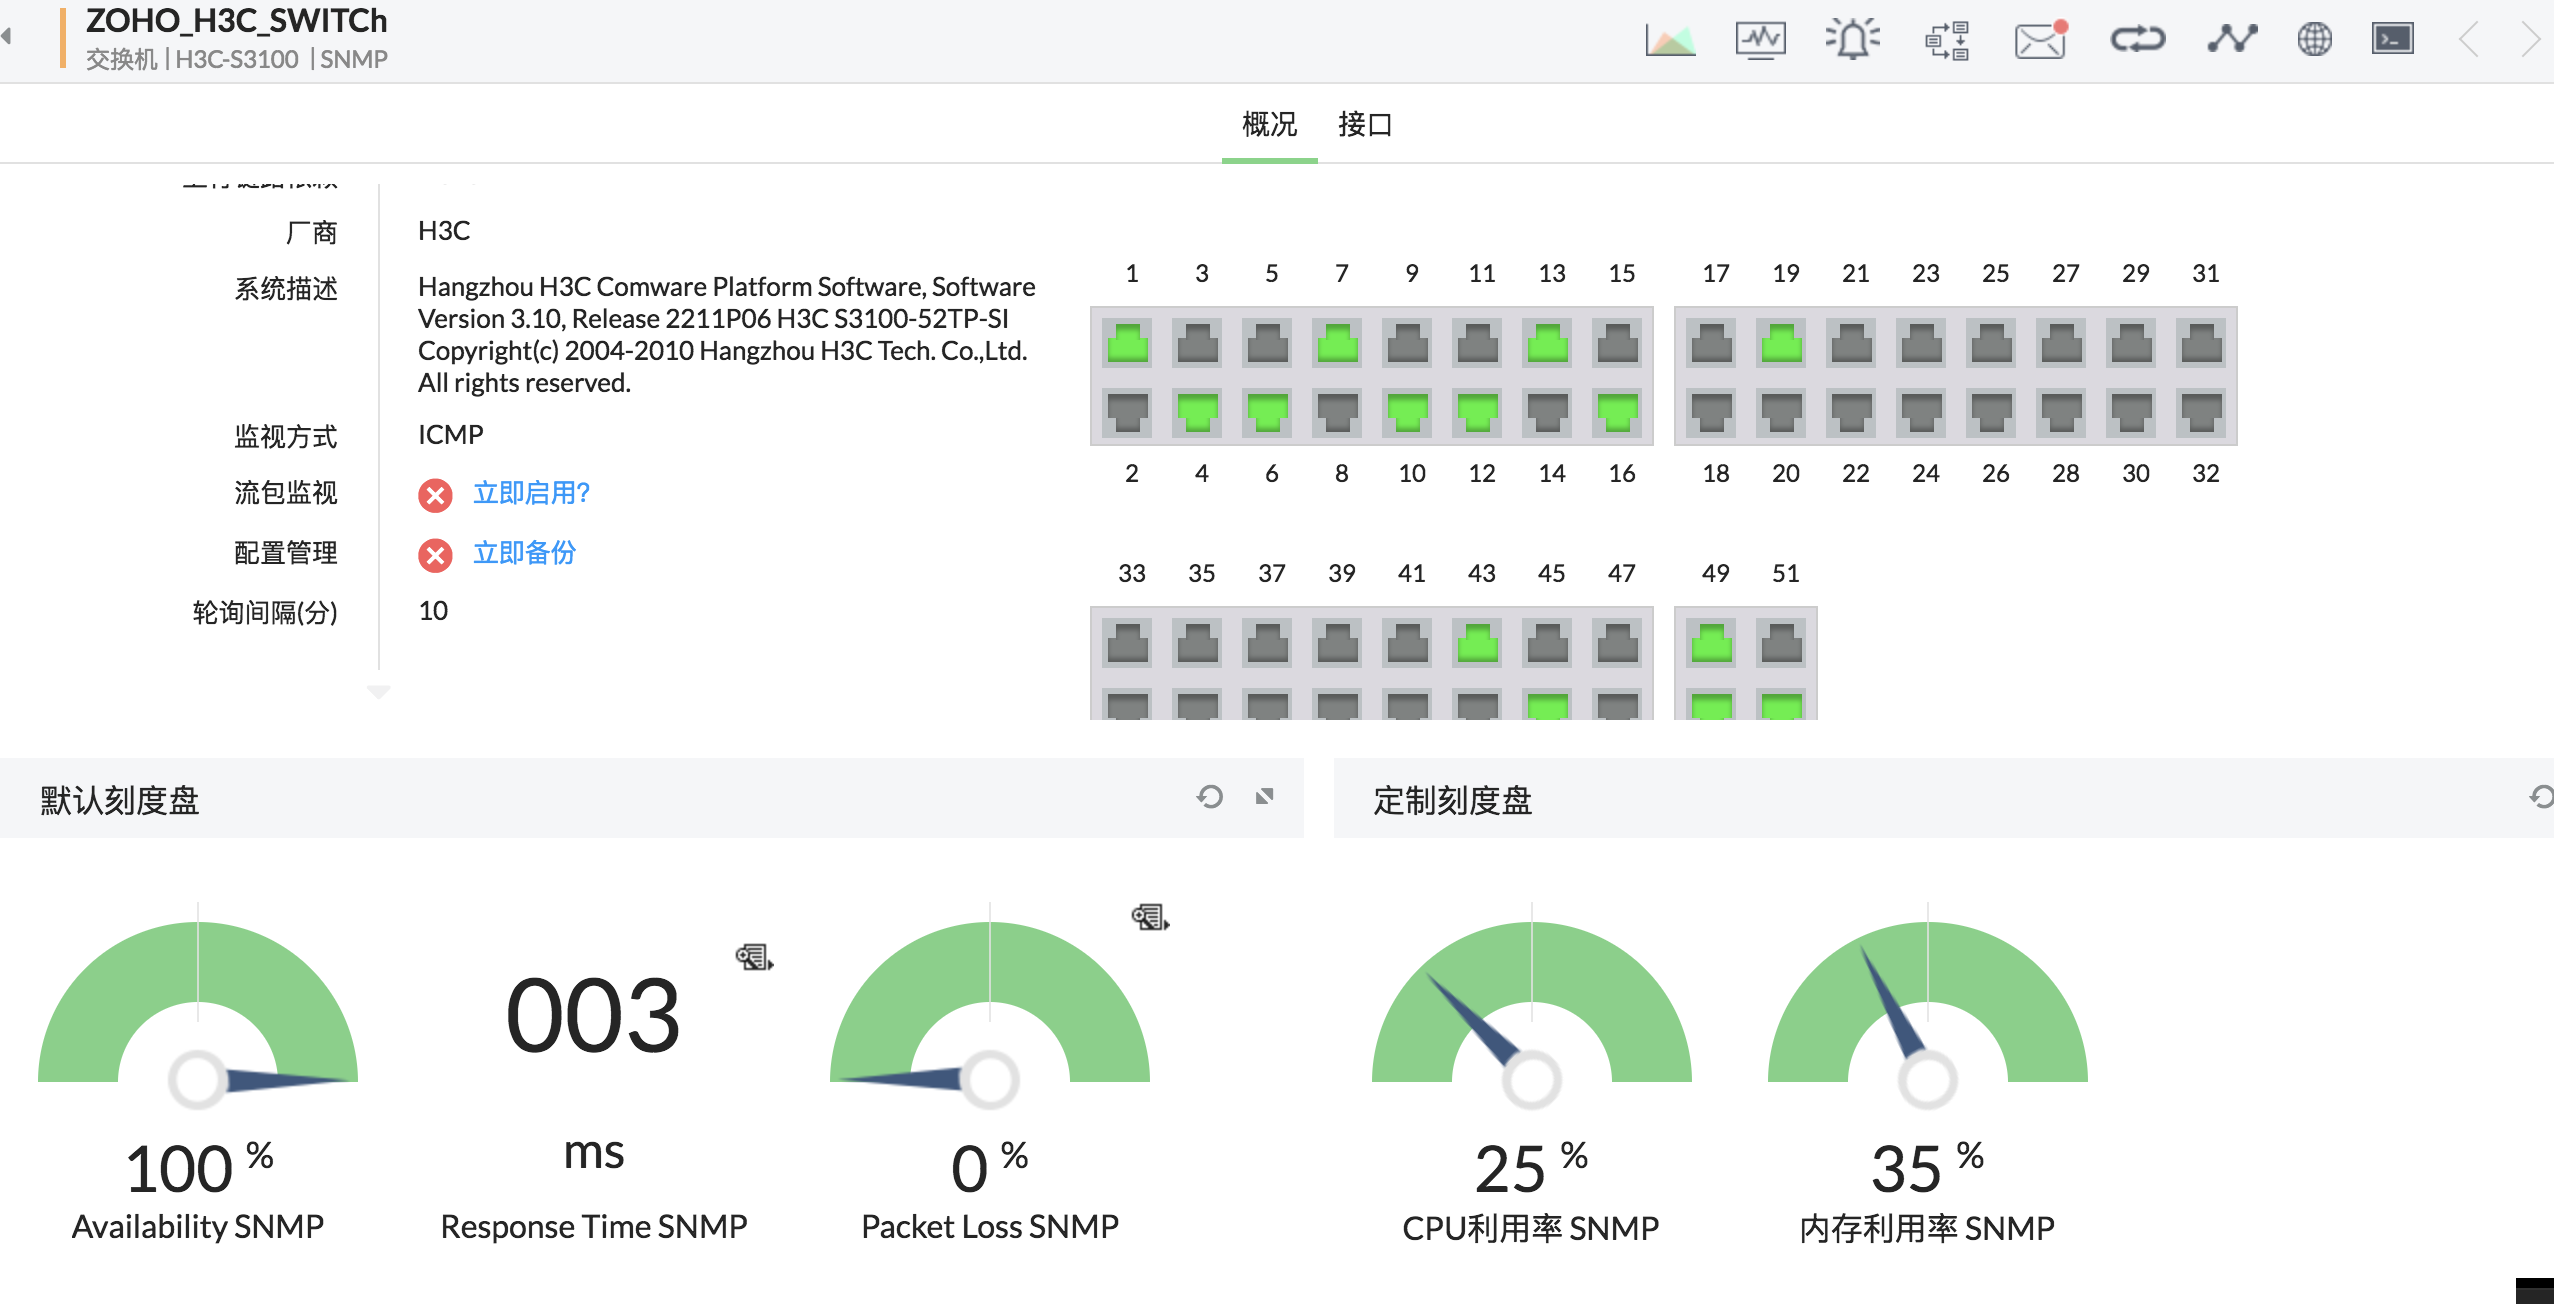This screenshot has width=2554, height=1304.
Task: Open the terminal console icon
Action: point(2393,40)
